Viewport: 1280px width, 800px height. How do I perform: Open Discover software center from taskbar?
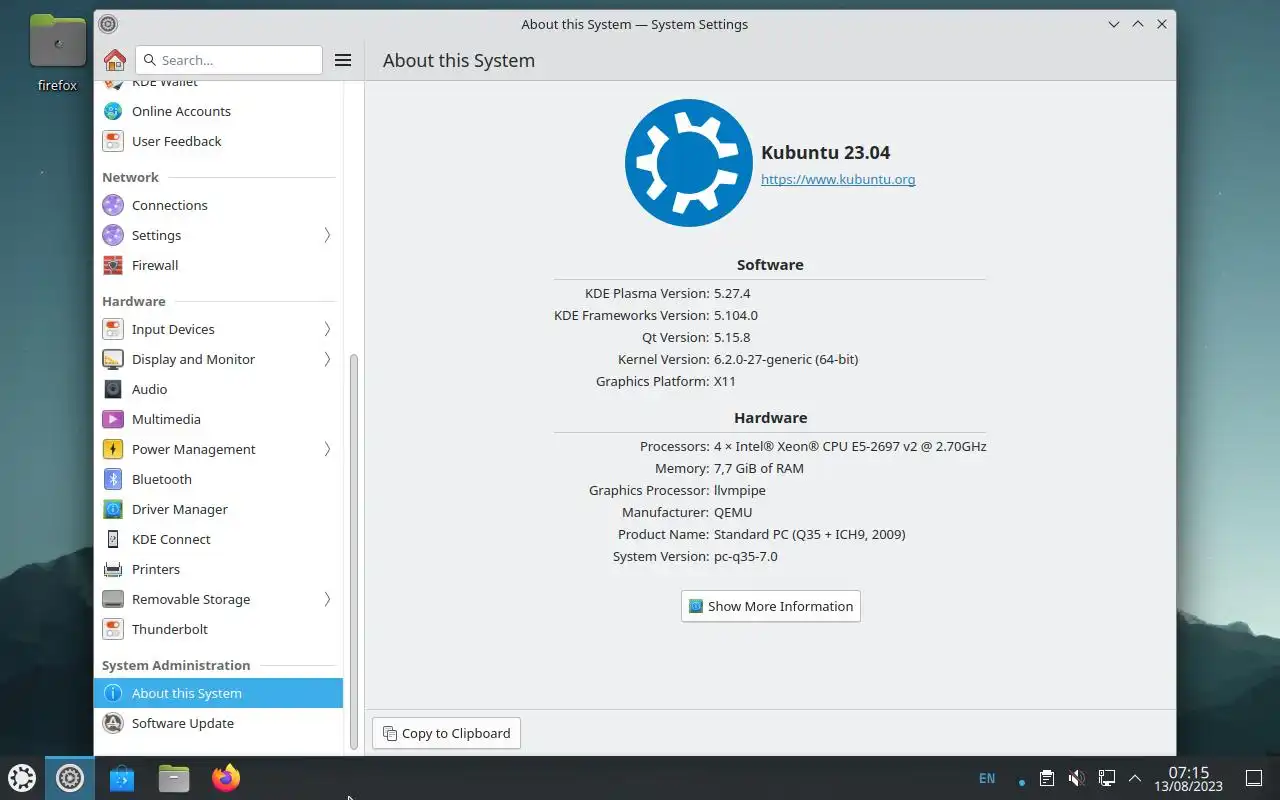tap(122, 778)
